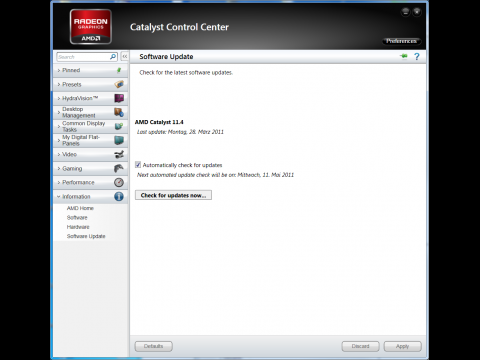Expand the Presets section
Viewport: 480px width, 360px height.
pyautogui.click(x=90, y=84)
